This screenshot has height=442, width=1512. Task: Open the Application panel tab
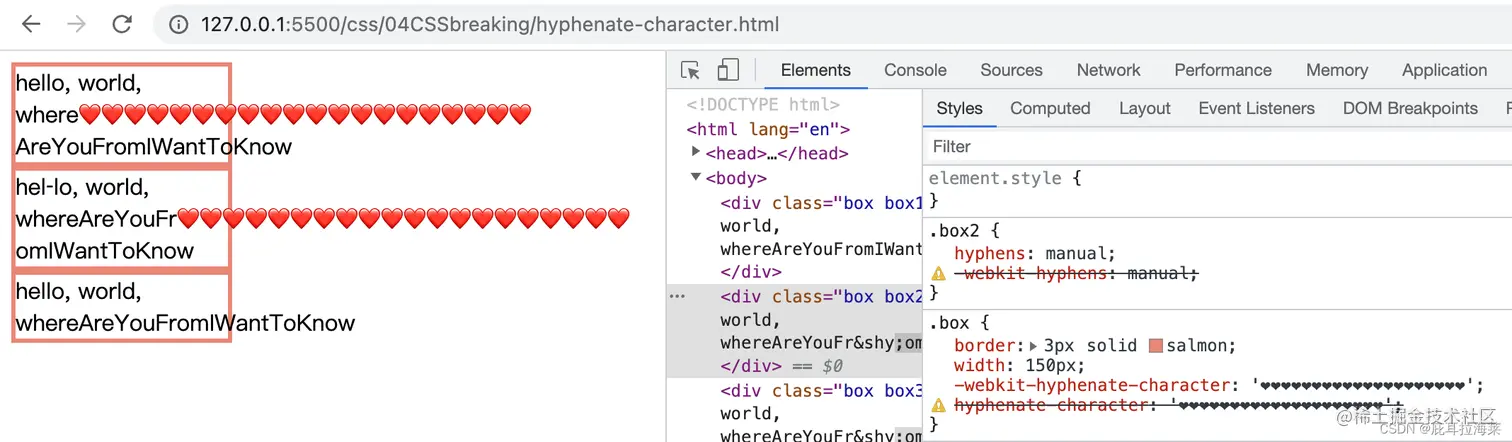click(1444, 70)
